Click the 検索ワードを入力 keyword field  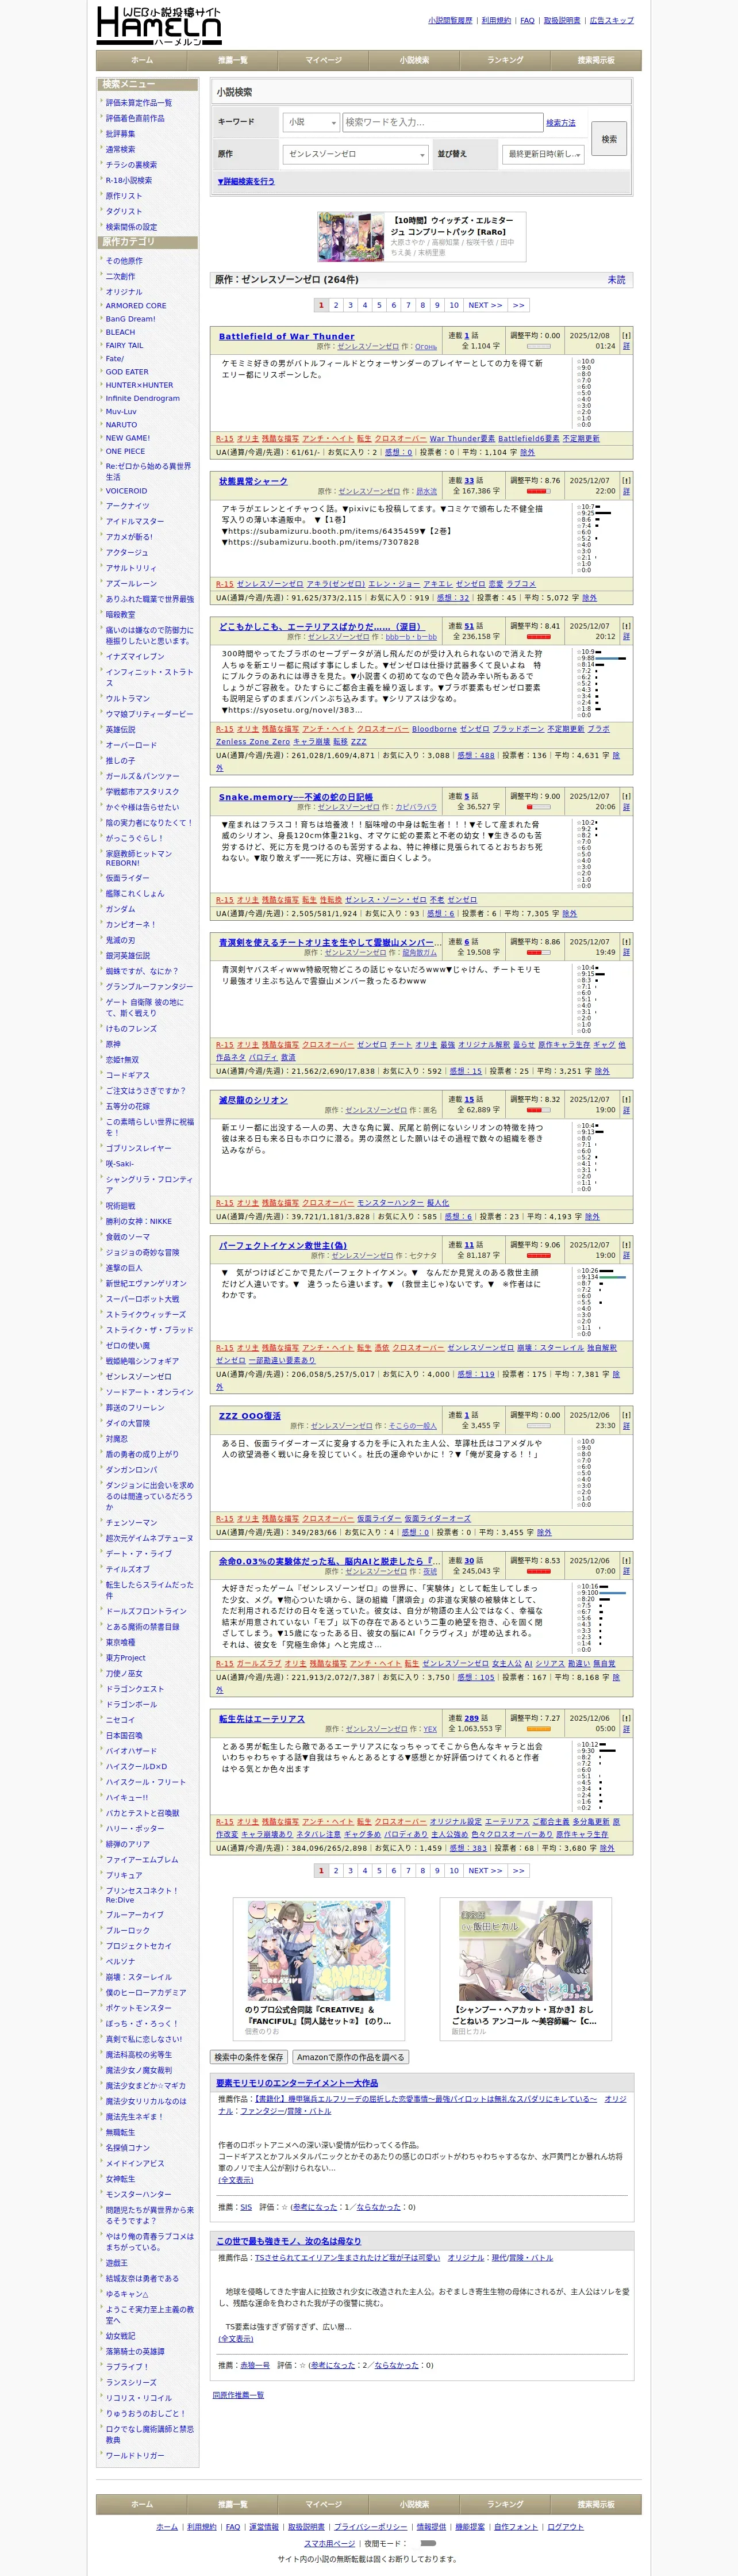(x=442, y=122)
